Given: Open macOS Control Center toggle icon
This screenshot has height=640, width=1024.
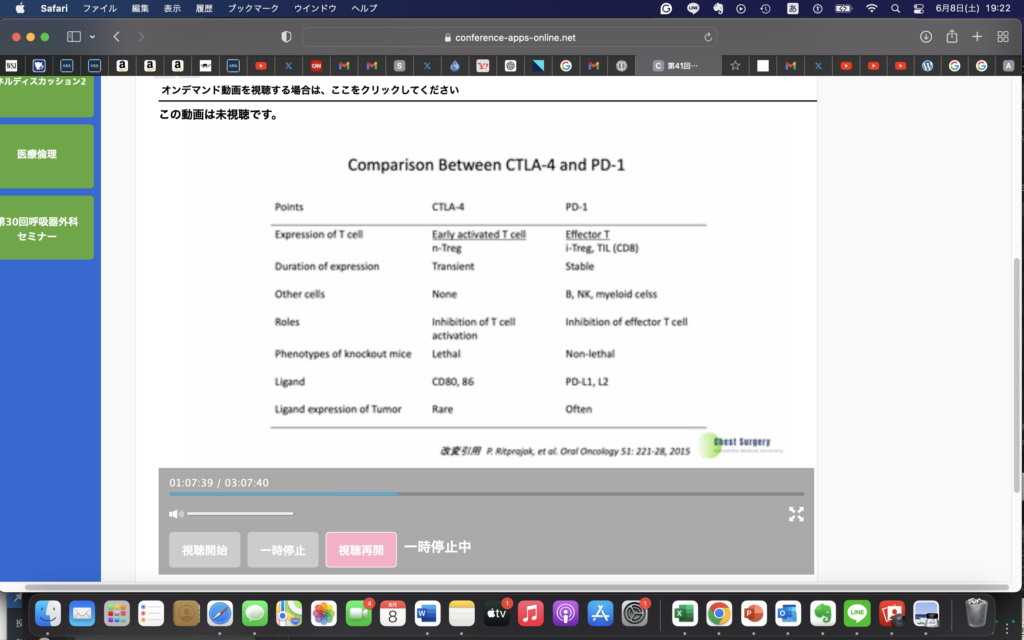Looking at the screenshot, I should tap(918, 8).
